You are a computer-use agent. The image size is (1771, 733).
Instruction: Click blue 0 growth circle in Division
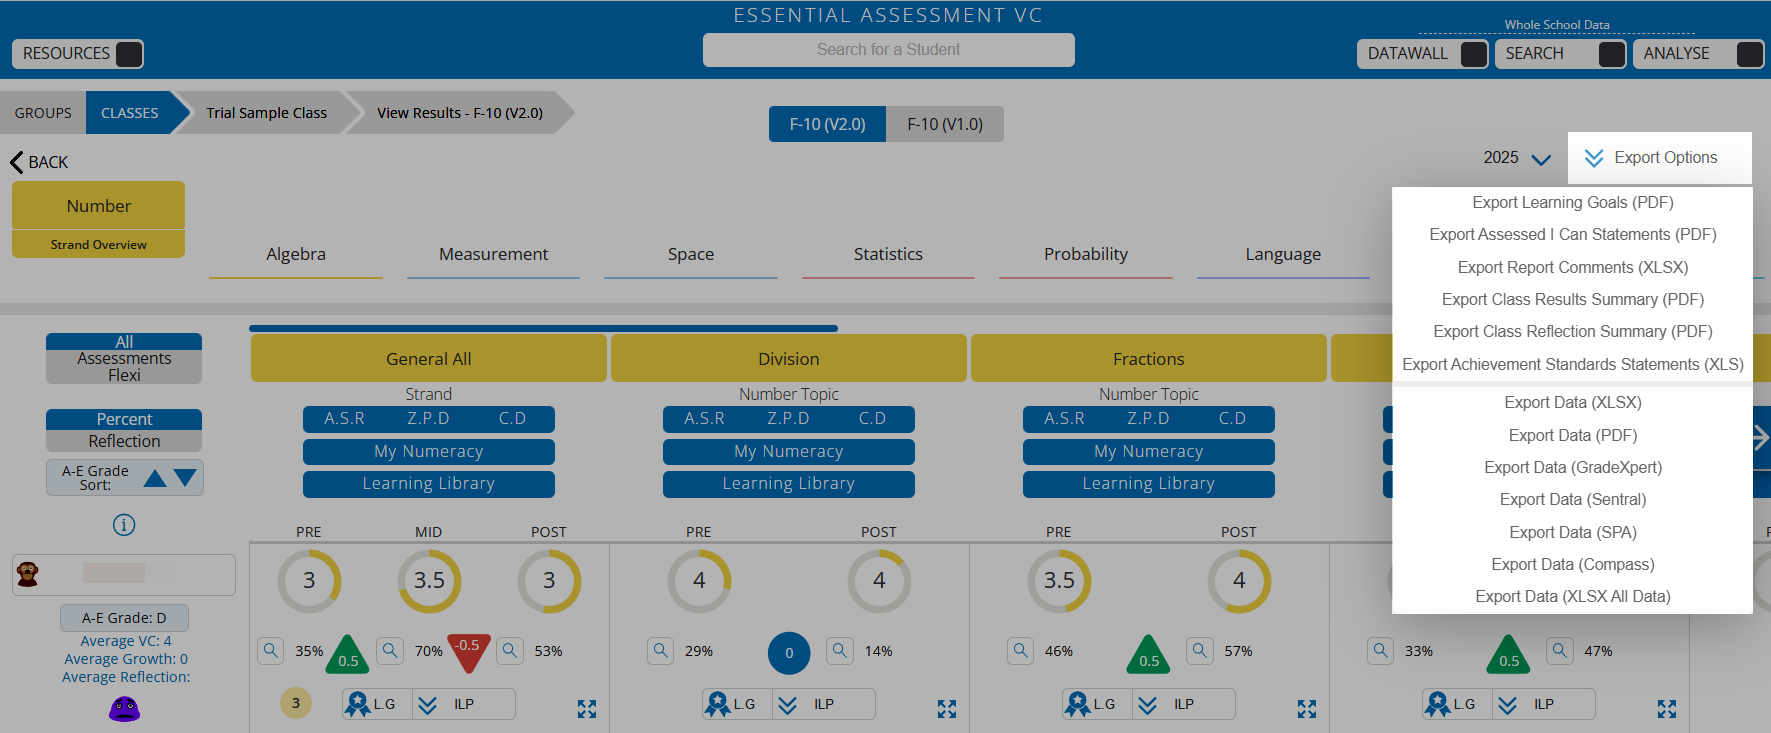[789, 653]
